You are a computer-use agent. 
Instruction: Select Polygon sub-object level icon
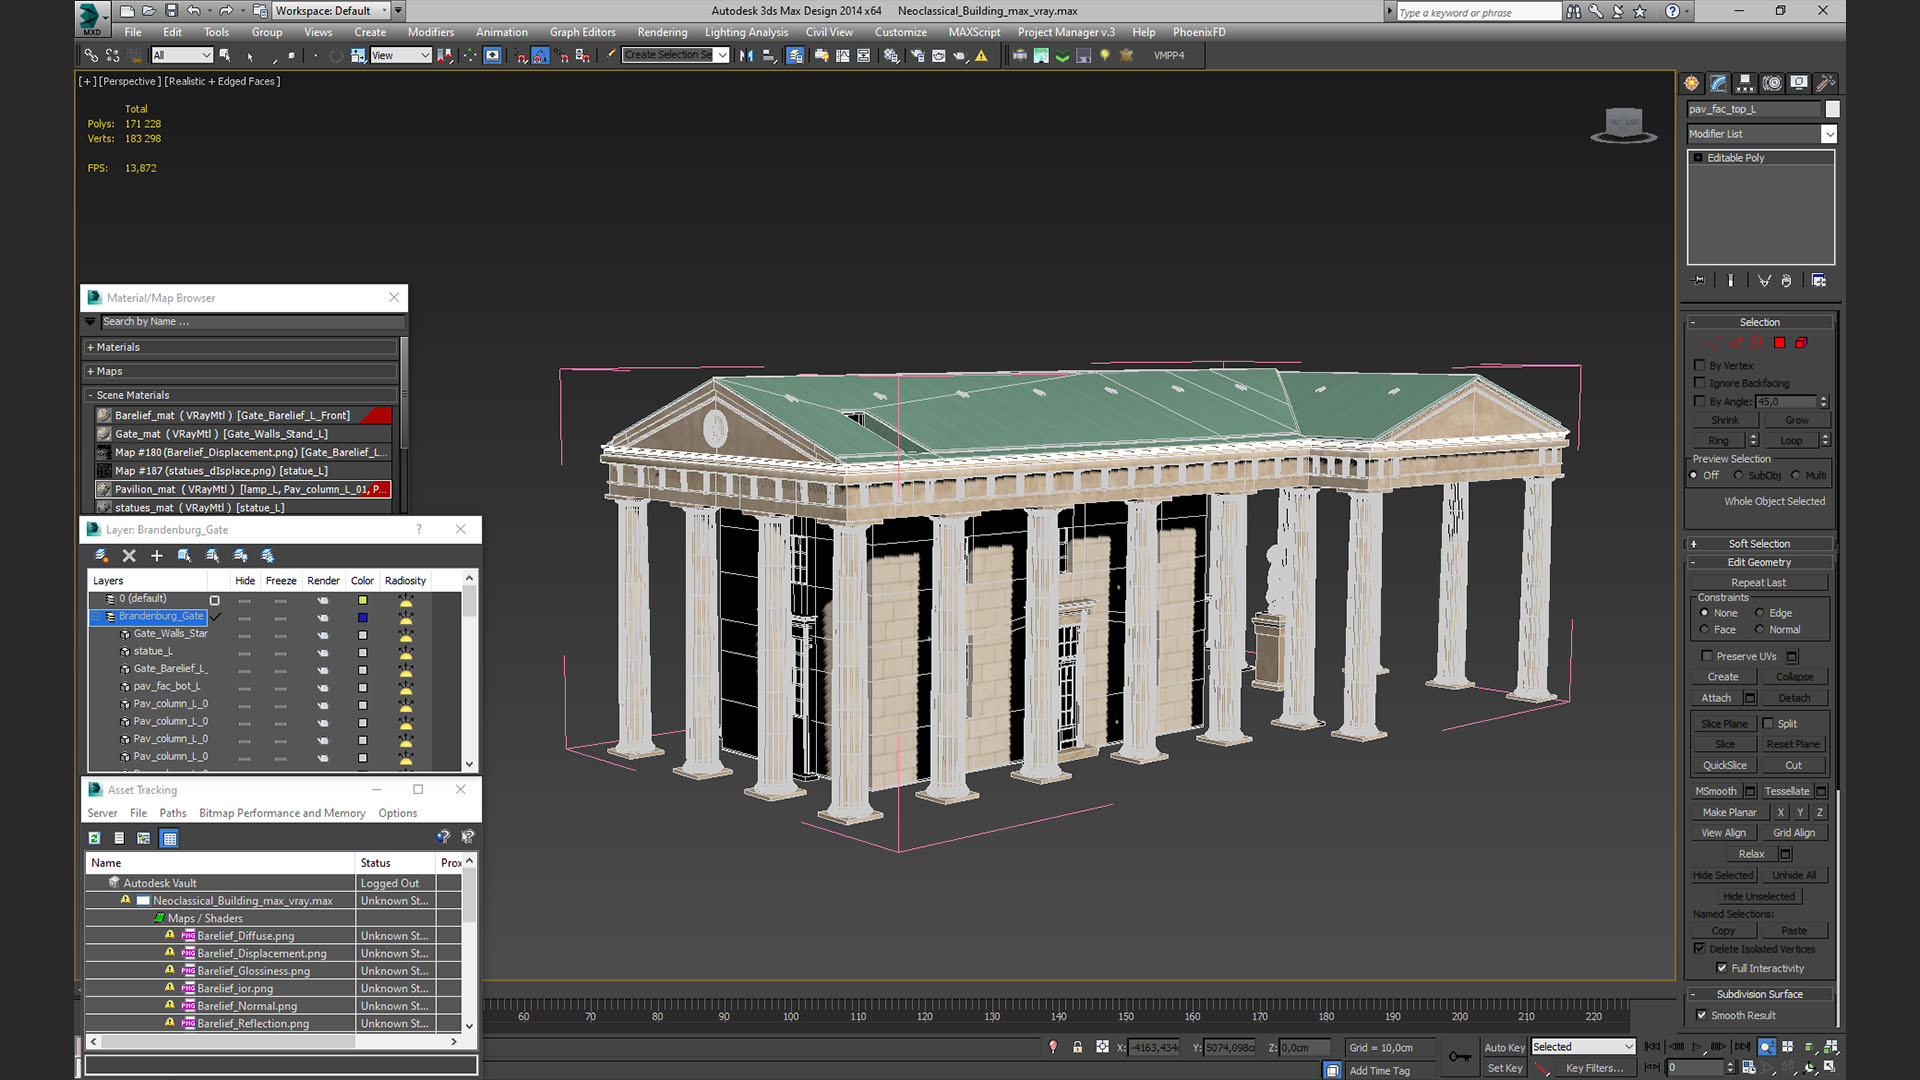[1779, 343]
